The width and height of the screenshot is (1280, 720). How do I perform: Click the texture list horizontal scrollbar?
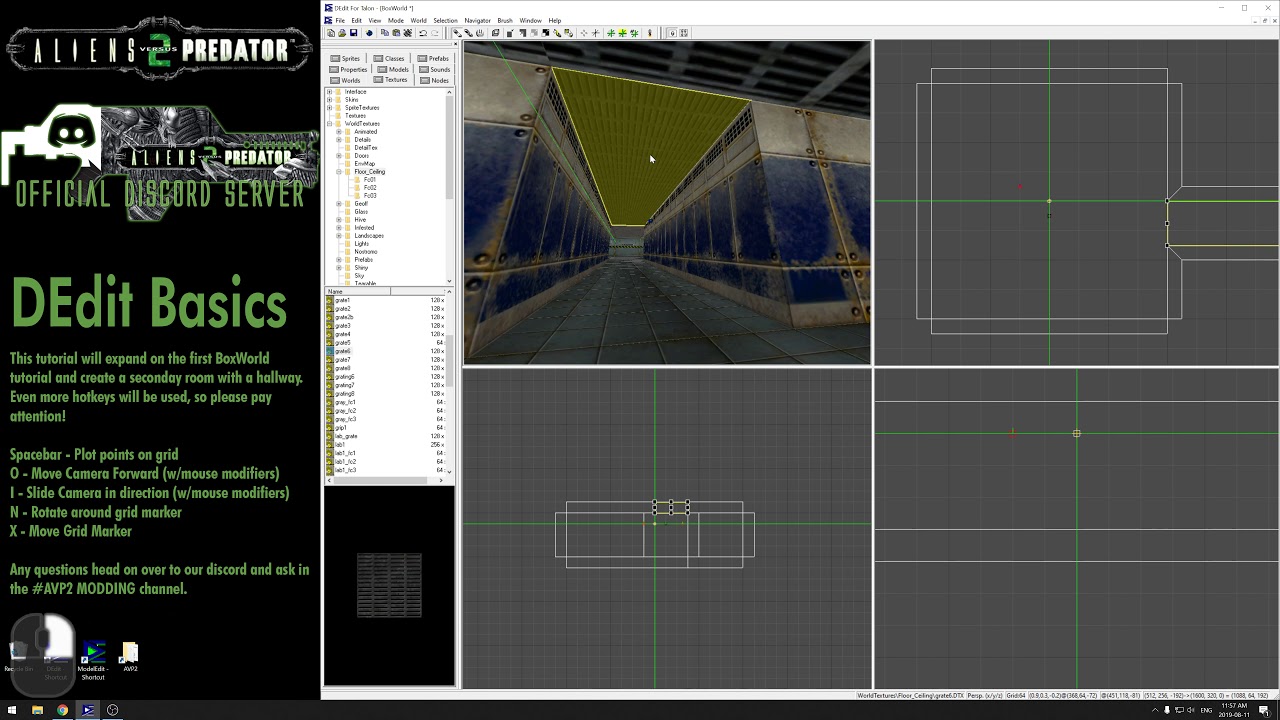click(385, 480)
